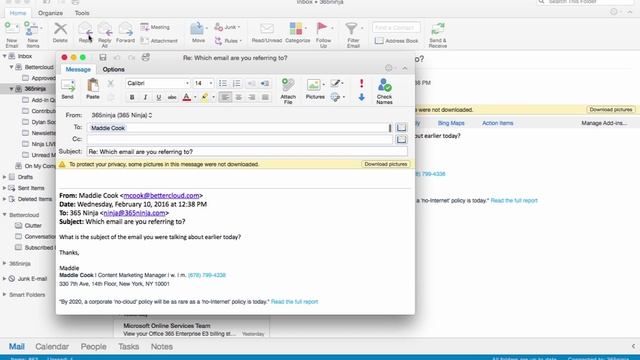Mark message as high importance
Image resolution: width=640 pixels, height=360 pixels.
(361, 83)
